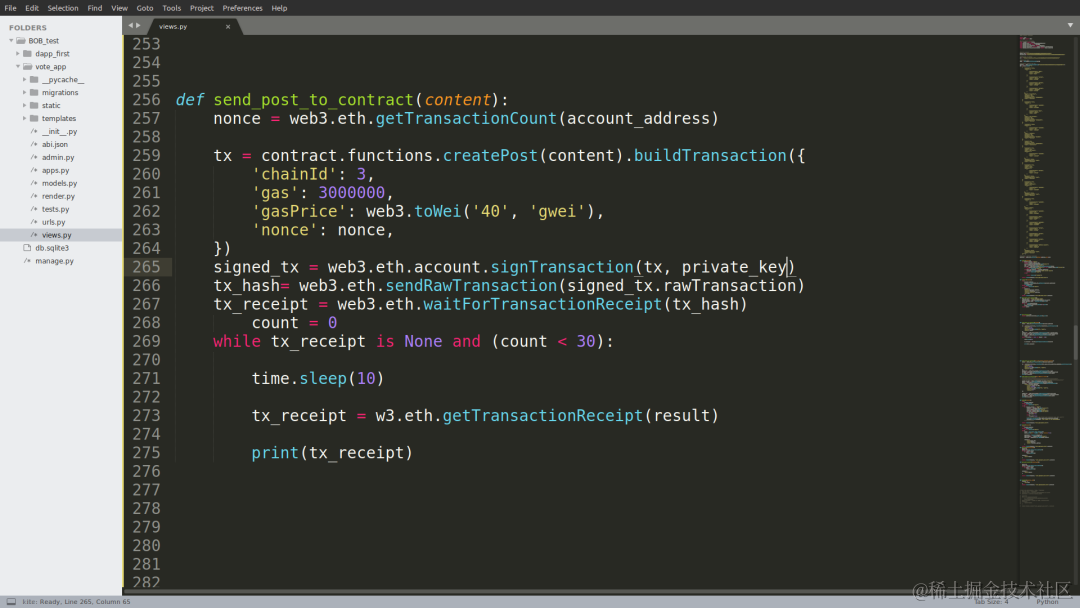The image size is (1080, 608).
Task: Open urls.py in the sidebar
Action: pyautogui.click(x=53, y=222)
